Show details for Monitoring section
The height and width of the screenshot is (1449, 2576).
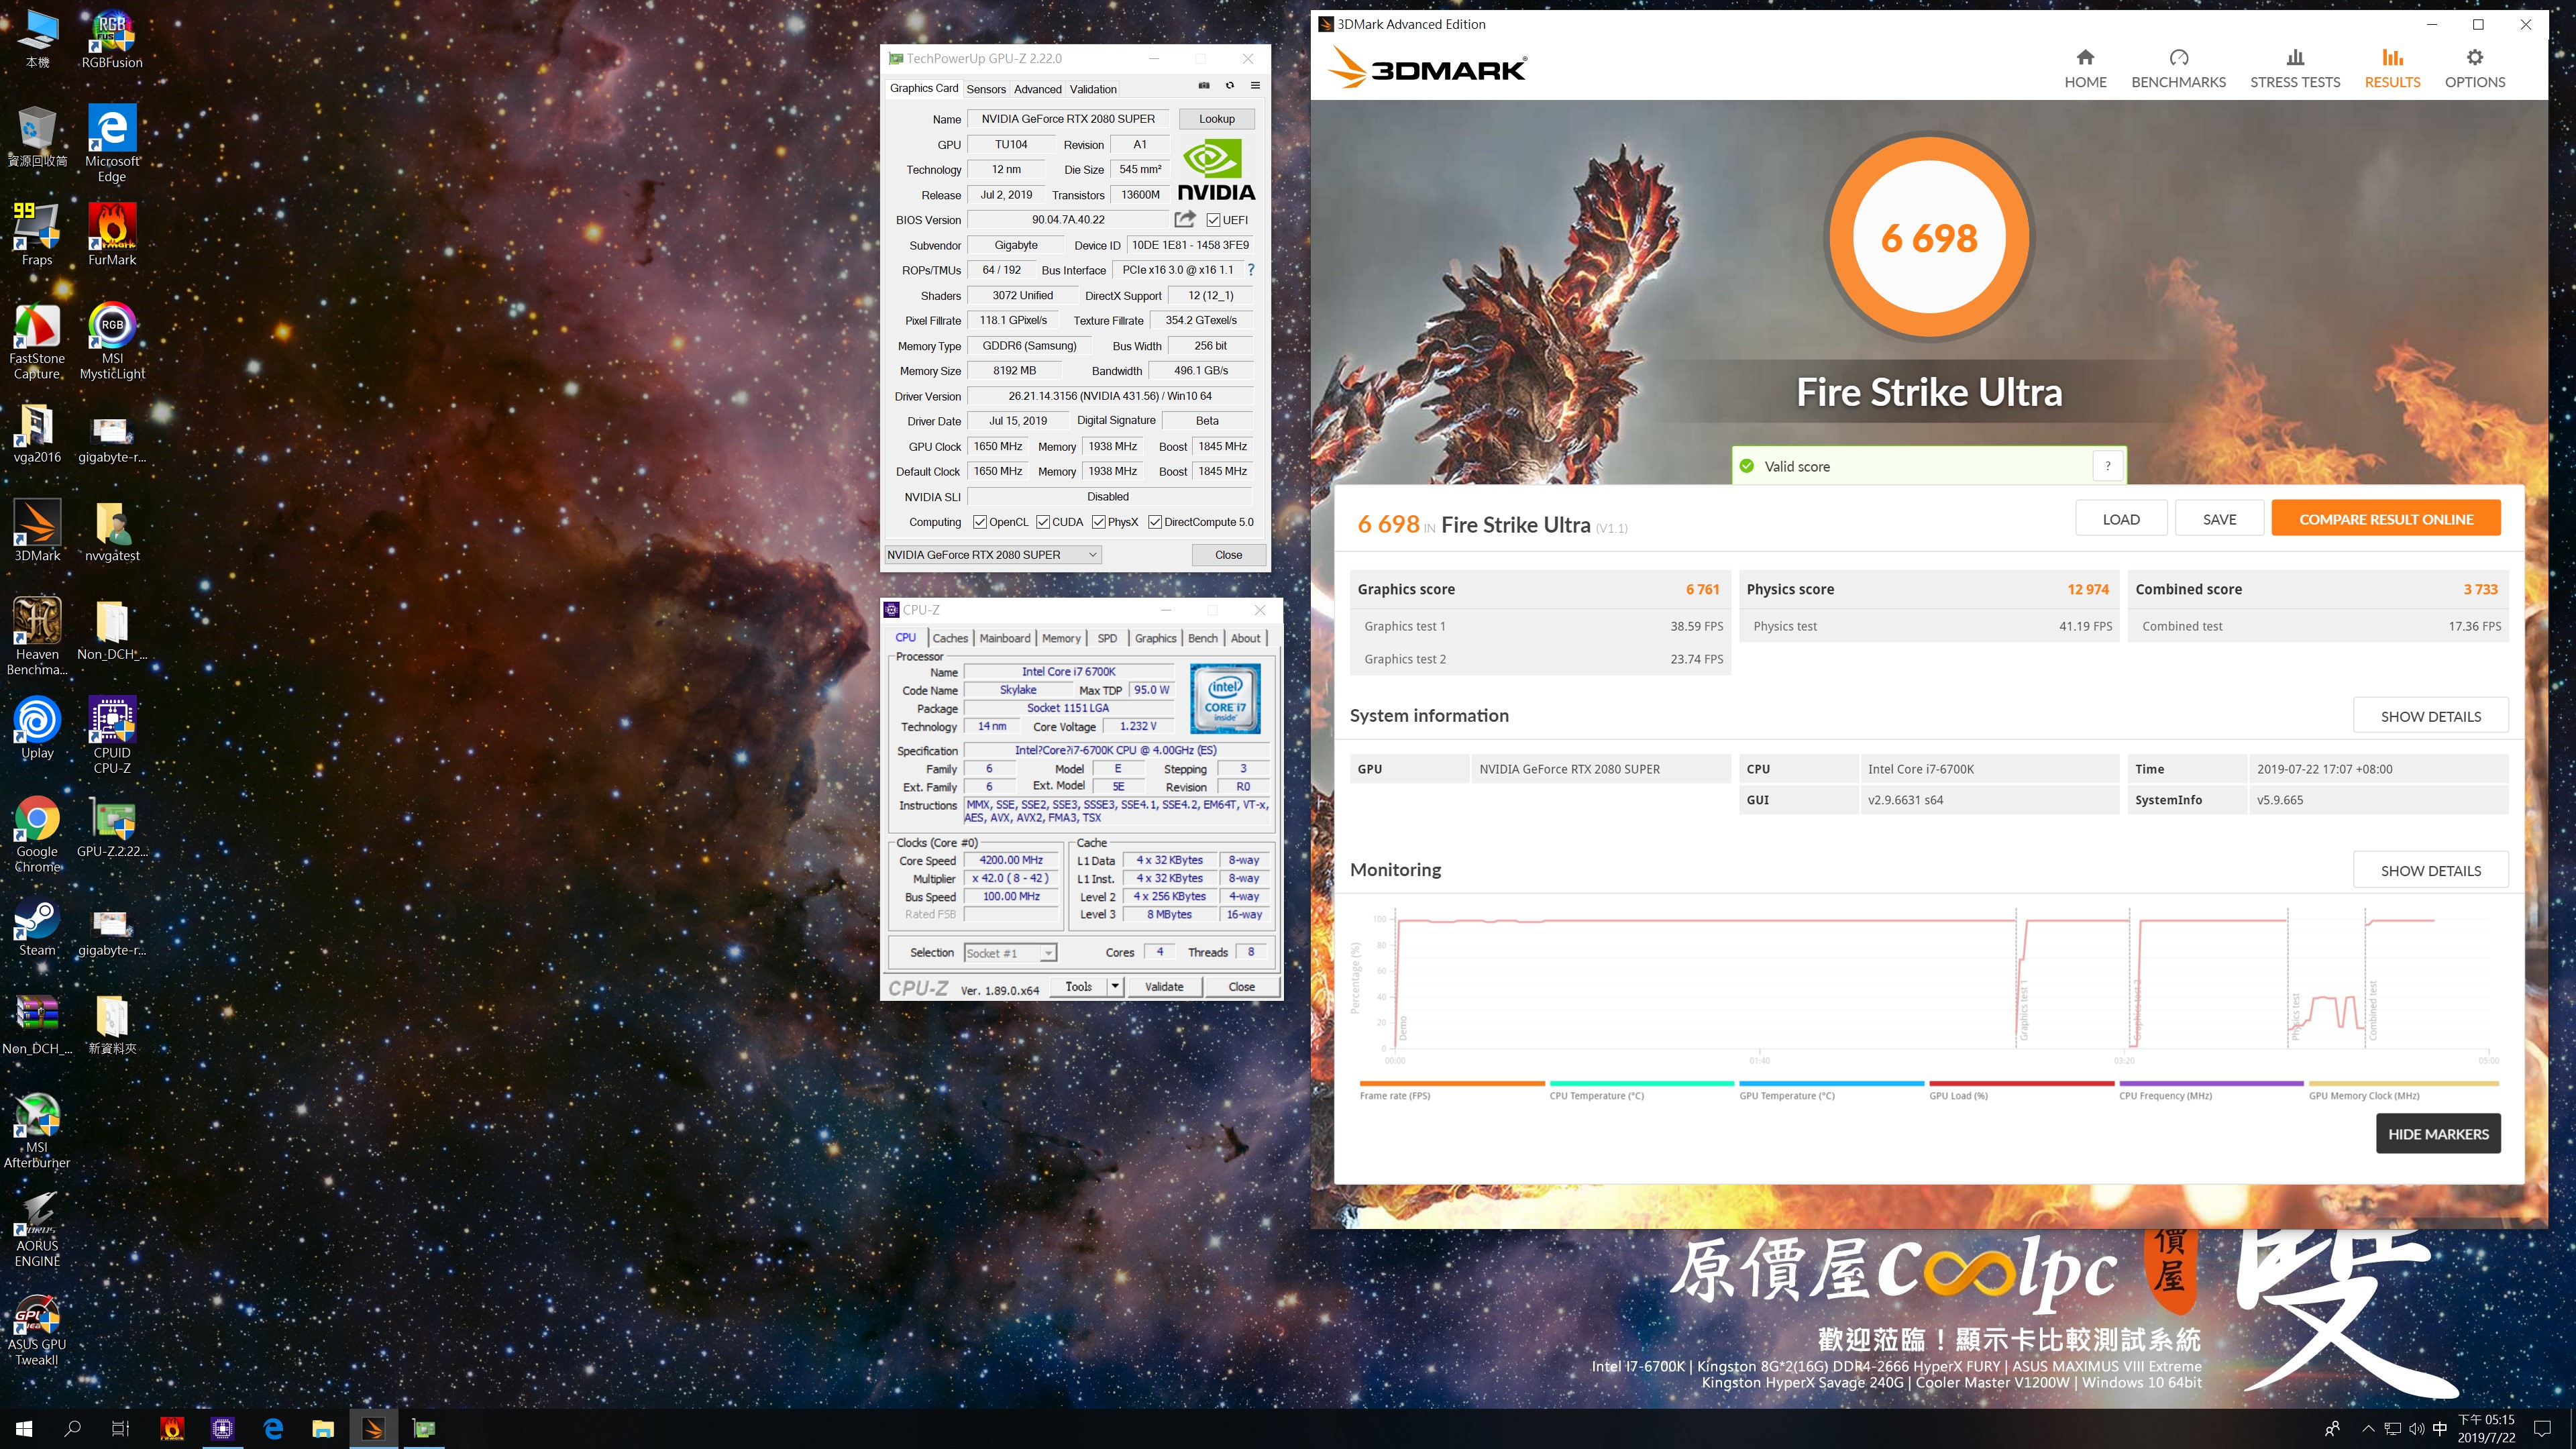click(x=2430, y=870)
